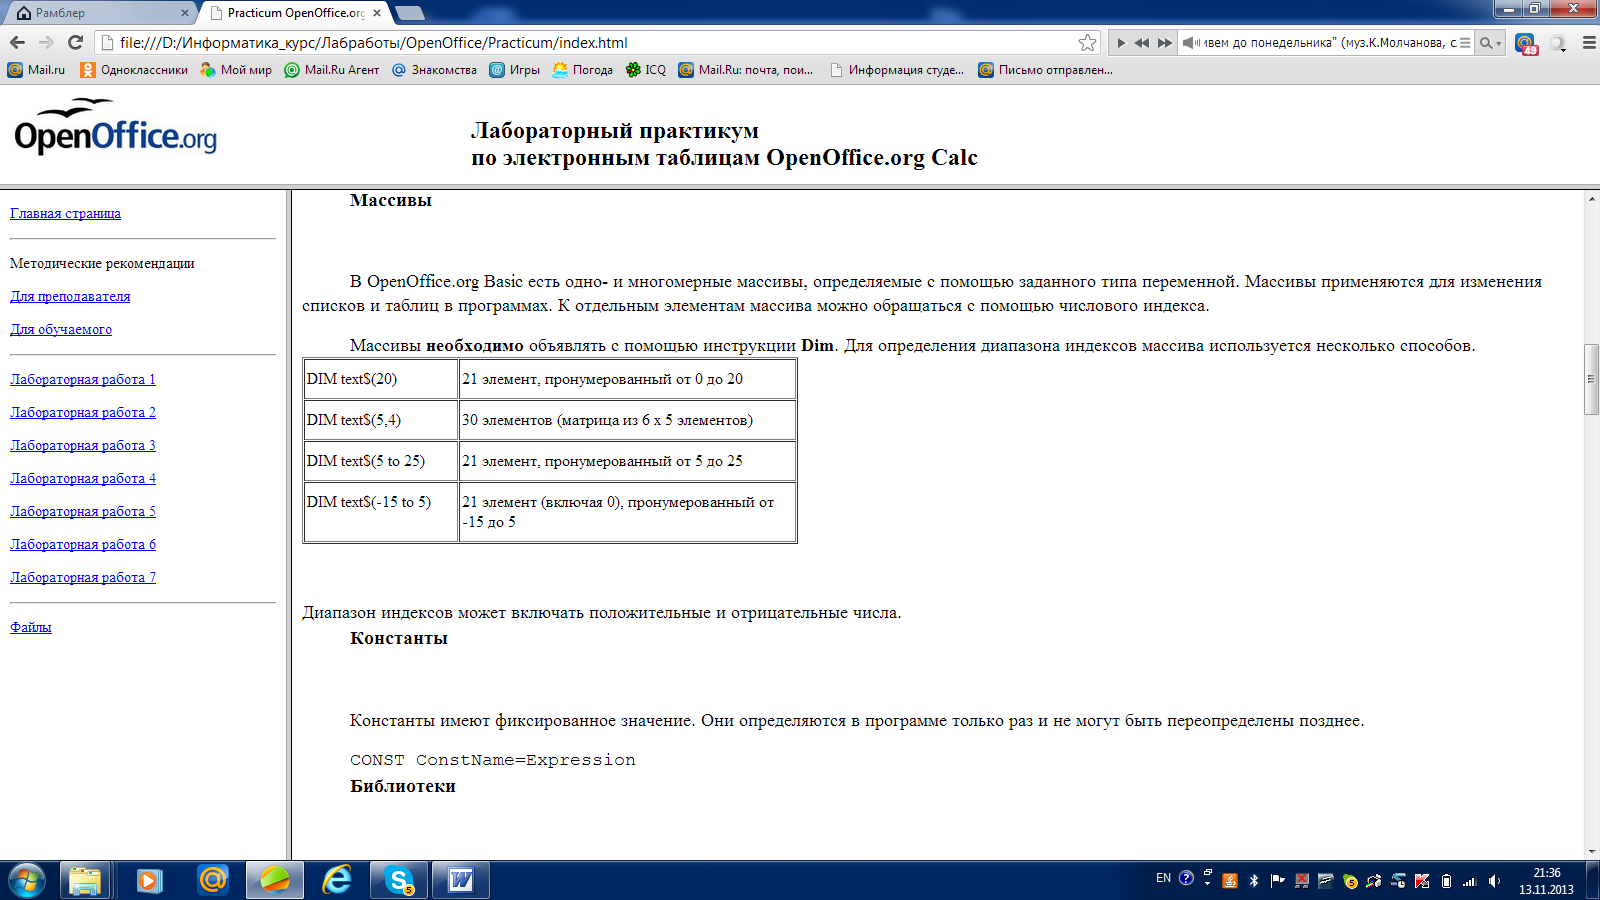The height and width of the screenshot is (900, 1600).
Task: Click the content frame vertical scrollbar thumb
Action: coord(1591,379)
